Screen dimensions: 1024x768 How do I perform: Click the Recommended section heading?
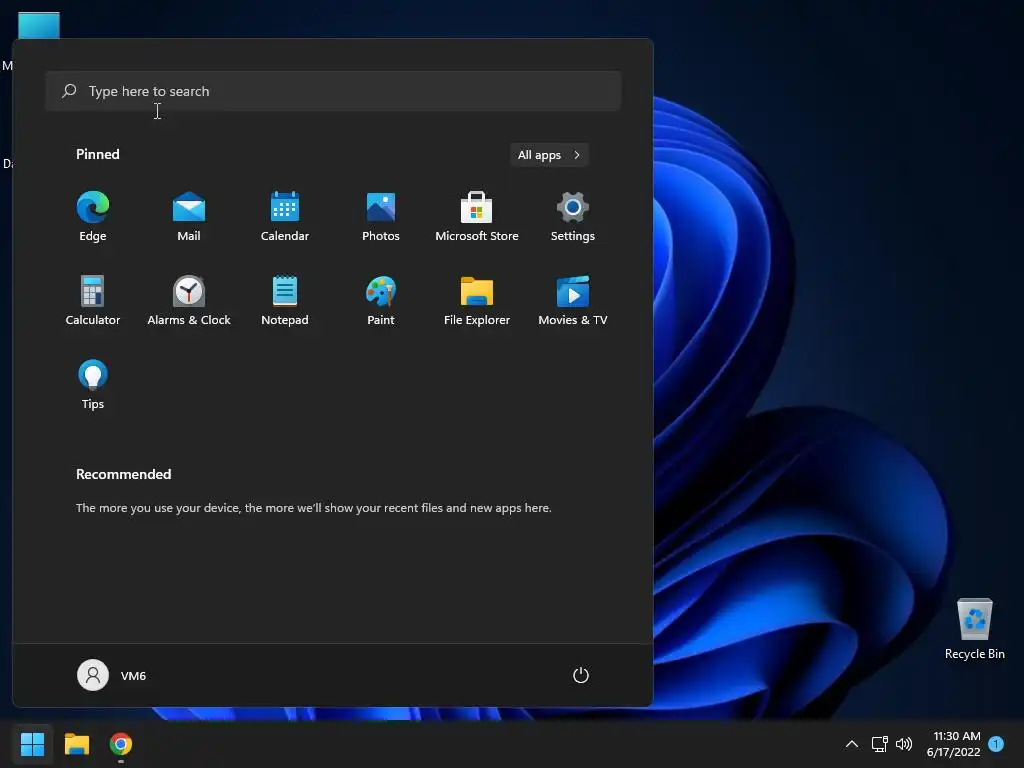point(123,474)
